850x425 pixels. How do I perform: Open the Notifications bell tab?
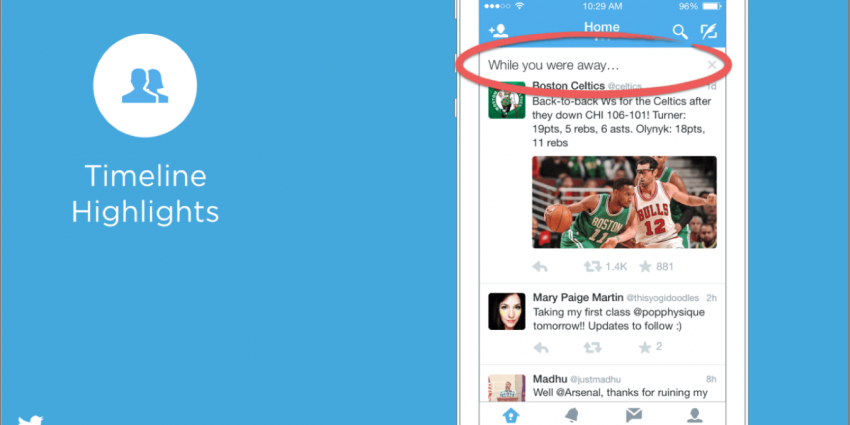[572, 415]
